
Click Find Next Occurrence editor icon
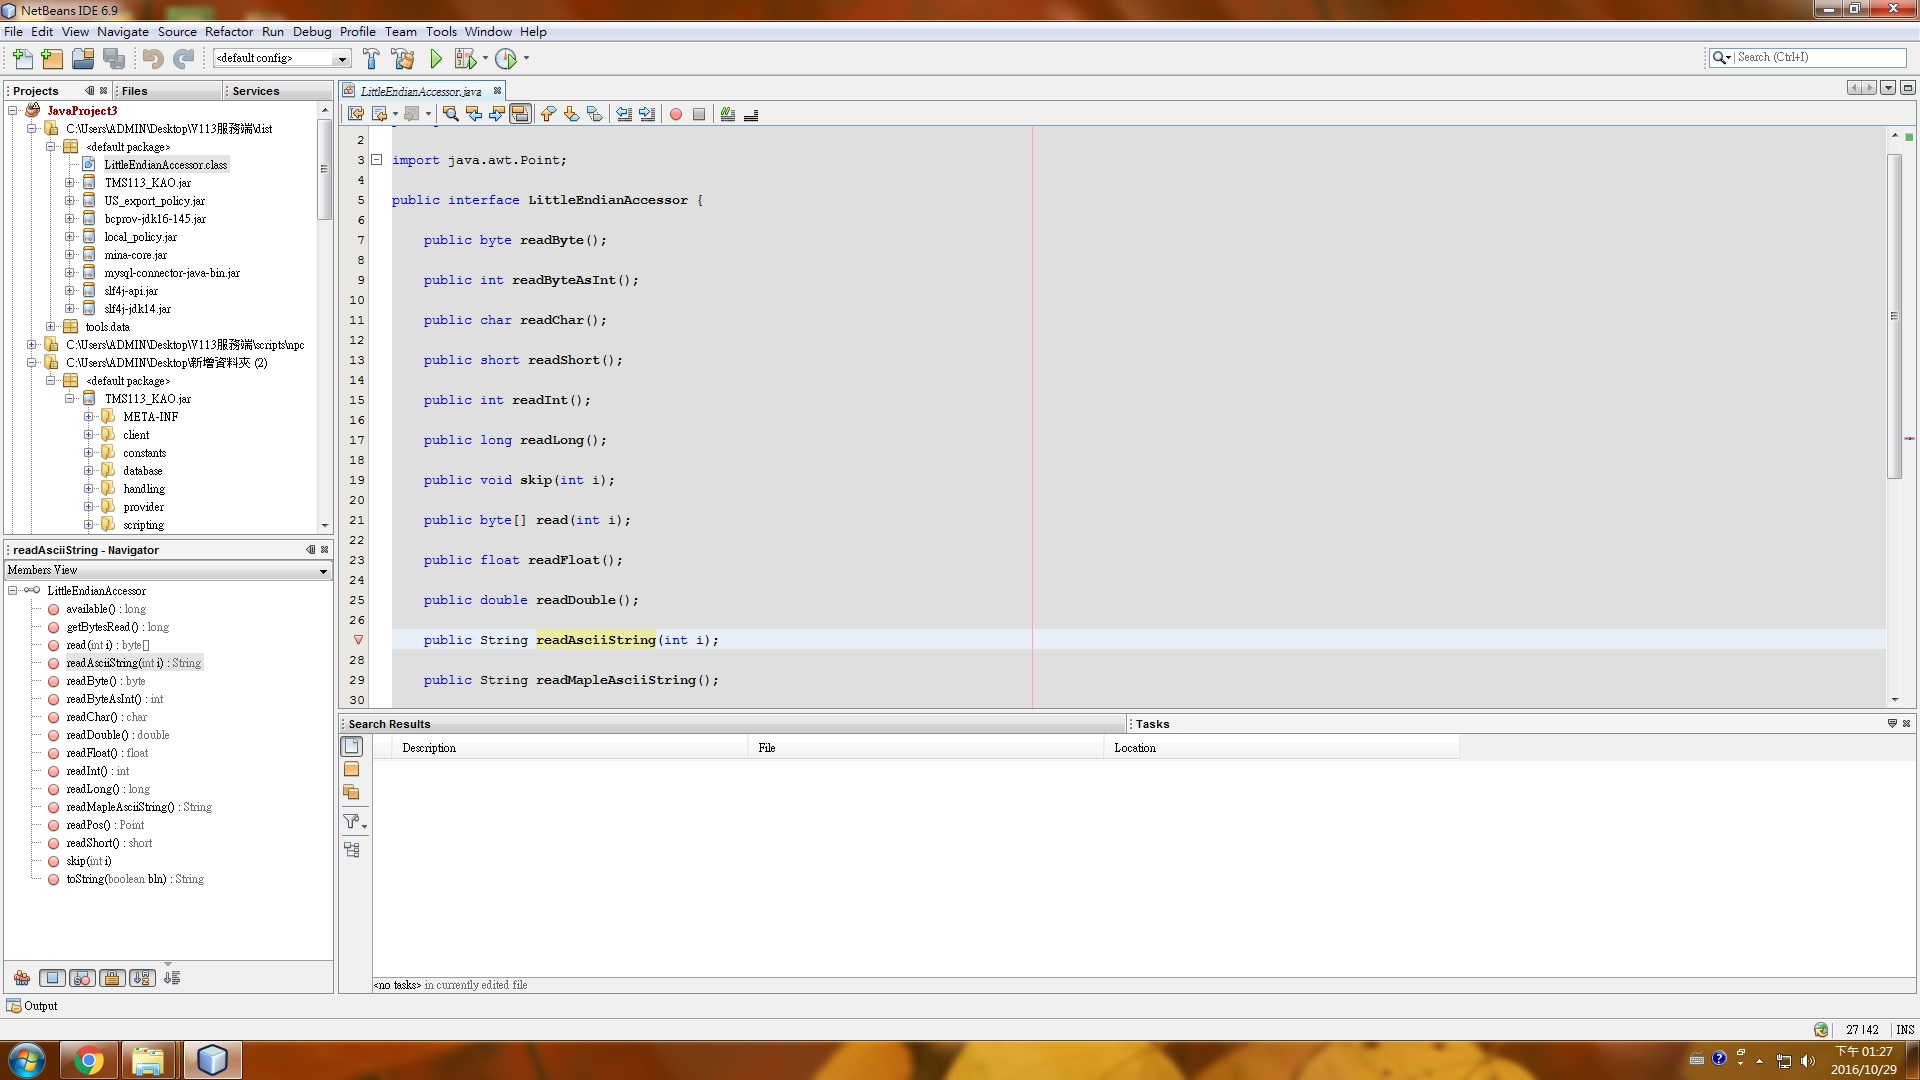click(497, 114)
